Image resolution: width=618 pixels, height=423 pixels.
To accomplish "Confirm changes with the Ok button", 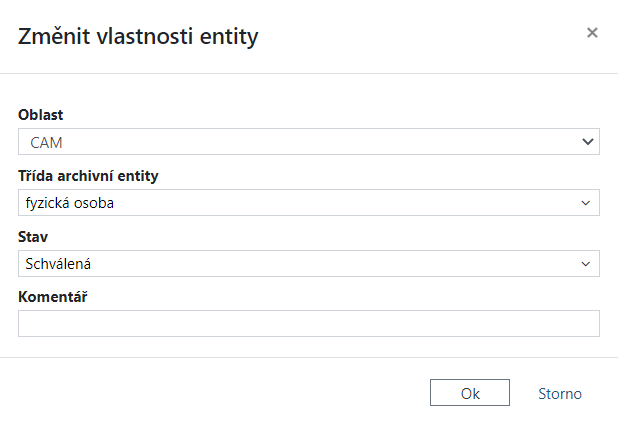I will coord(470,393).
